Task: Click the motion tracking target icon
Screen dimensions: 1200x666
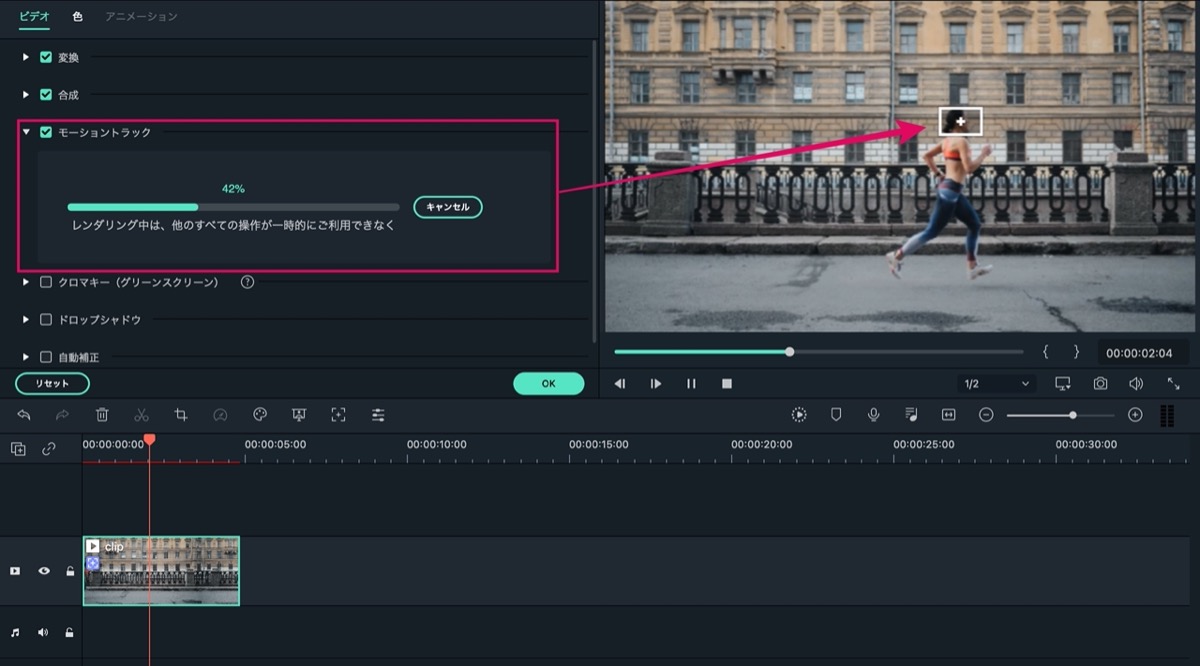Action: [x=339, y=415]
